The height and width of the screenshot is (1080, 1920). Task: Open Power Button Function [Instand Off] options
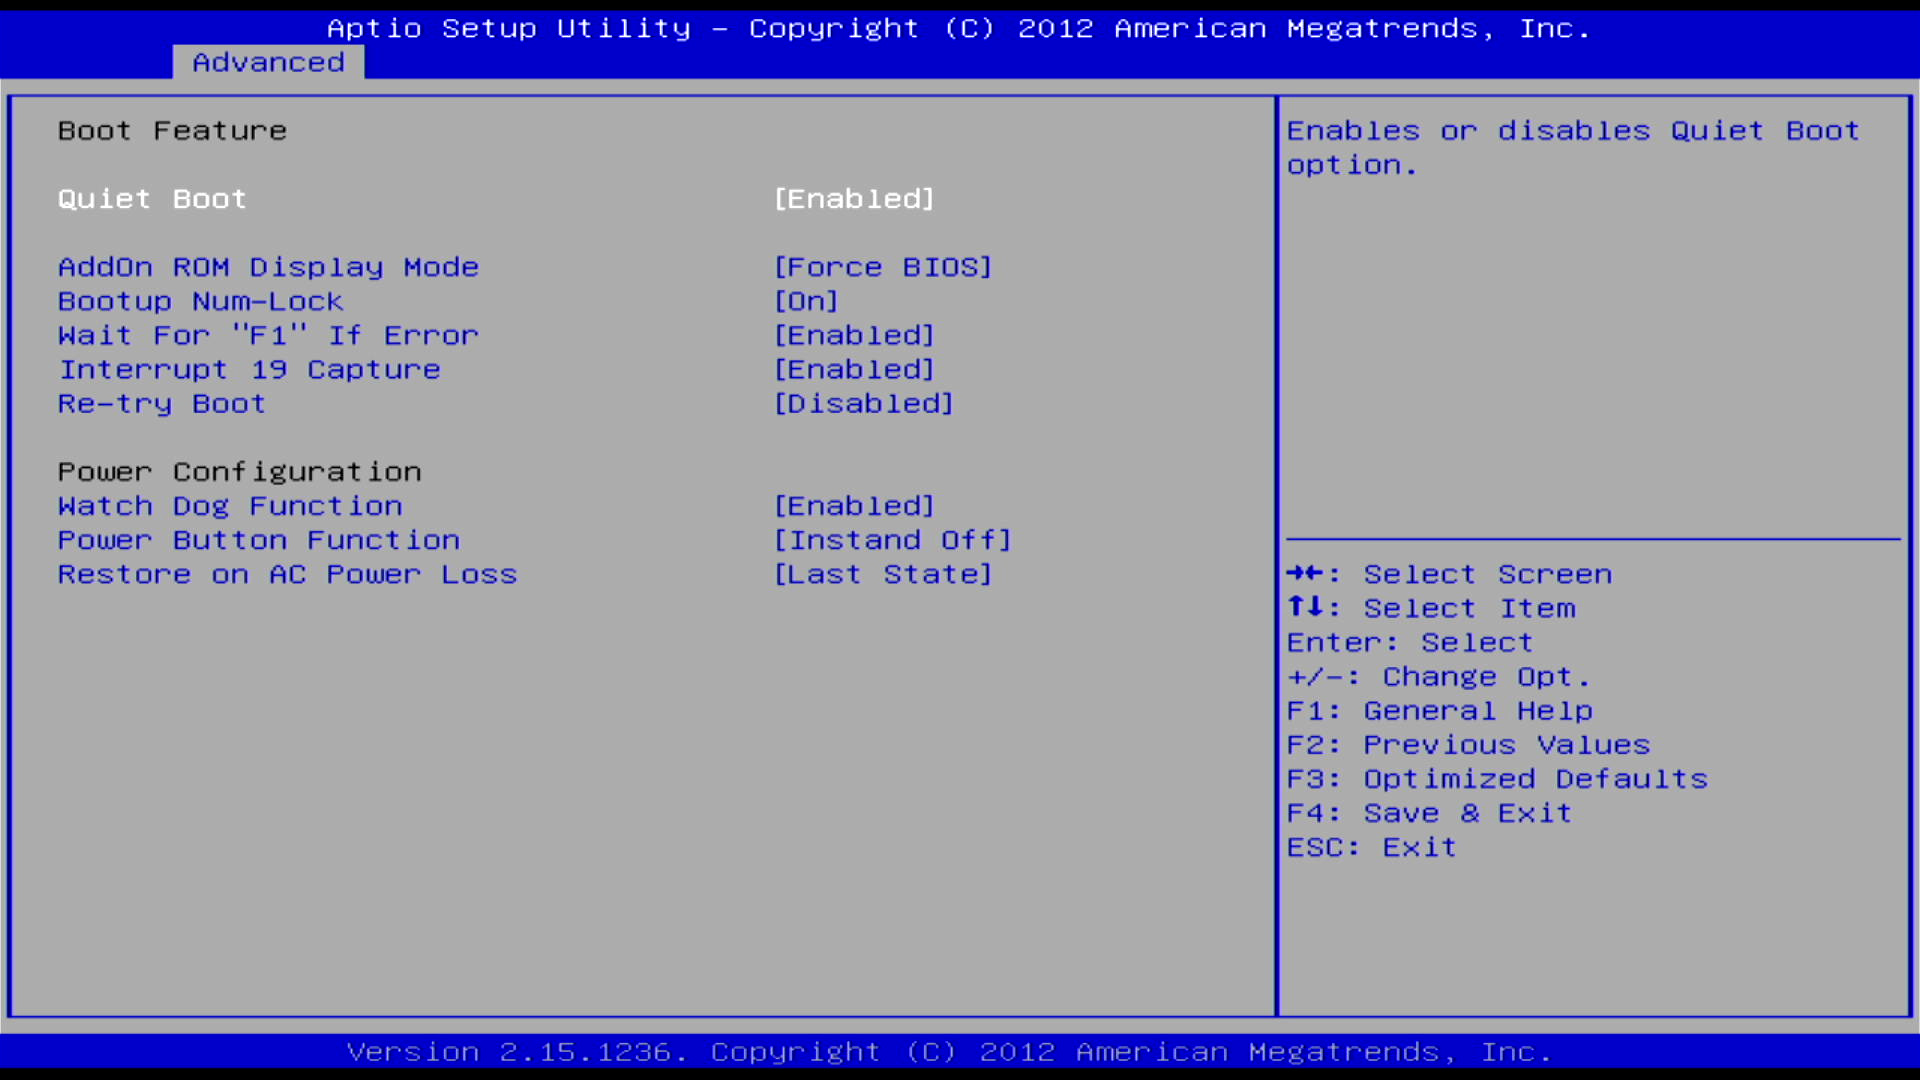point(892,540)
